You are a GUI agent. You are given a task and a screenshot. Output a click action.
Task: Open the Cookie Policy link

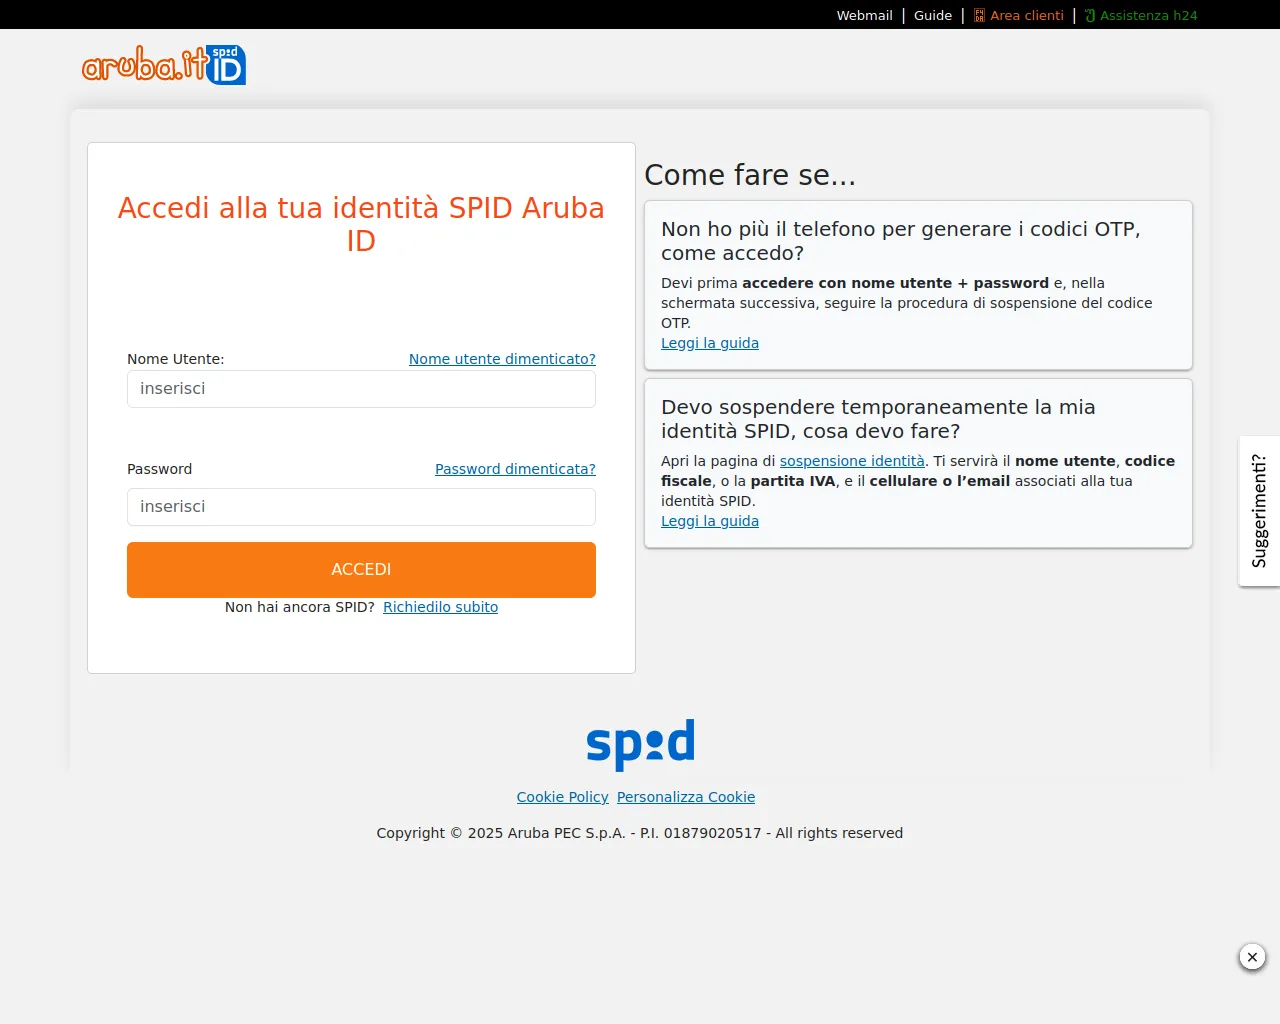[562, 797]
